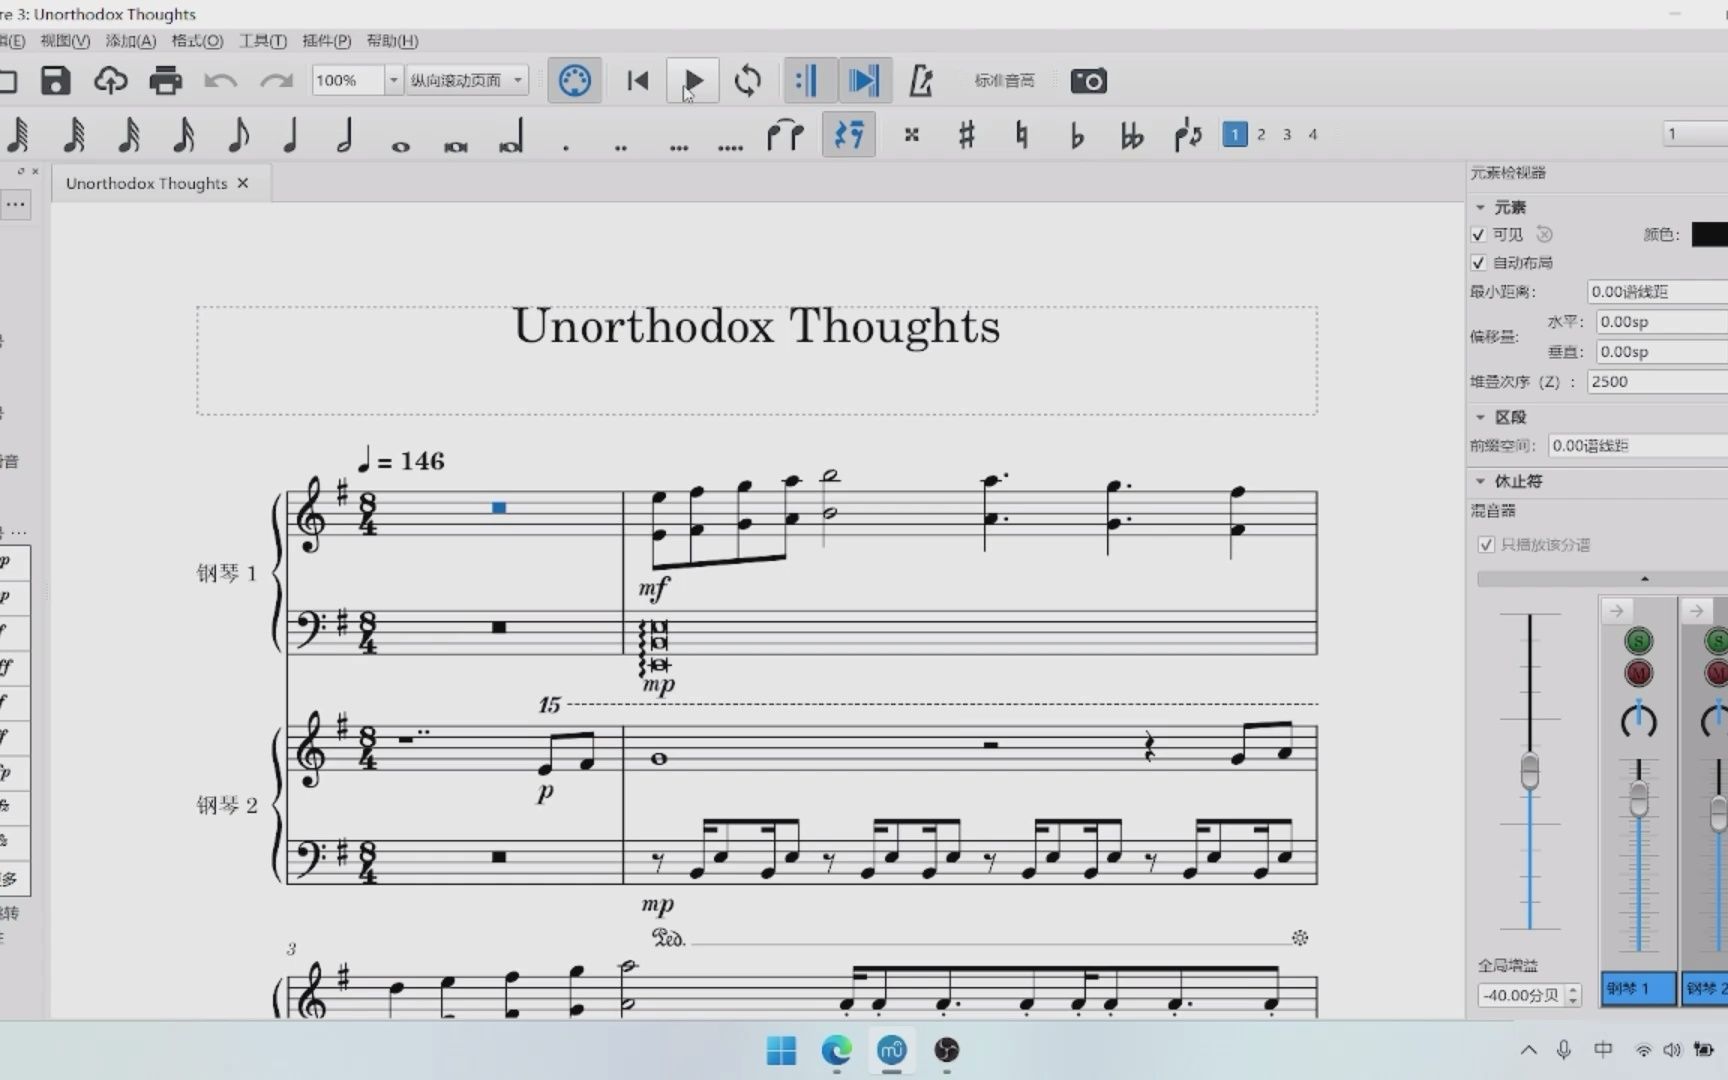Image resolution: width=1728 pixels, height=1080 pixels.
Task: Collapse the 区段 section
Action: [1481, 417]
